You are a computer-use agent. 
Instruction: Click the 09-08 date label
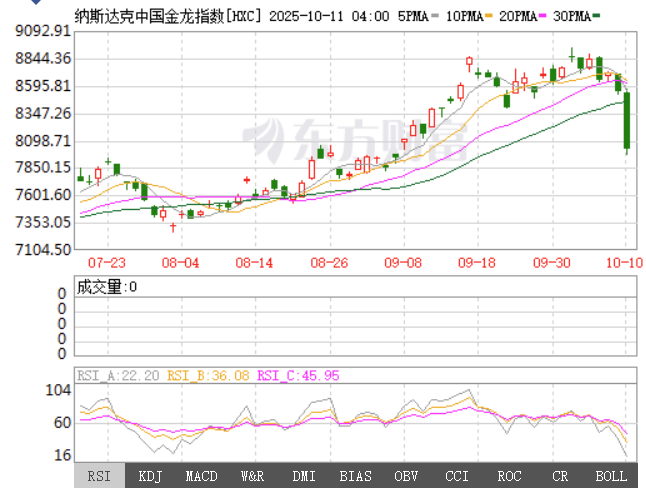pos(403,263)
